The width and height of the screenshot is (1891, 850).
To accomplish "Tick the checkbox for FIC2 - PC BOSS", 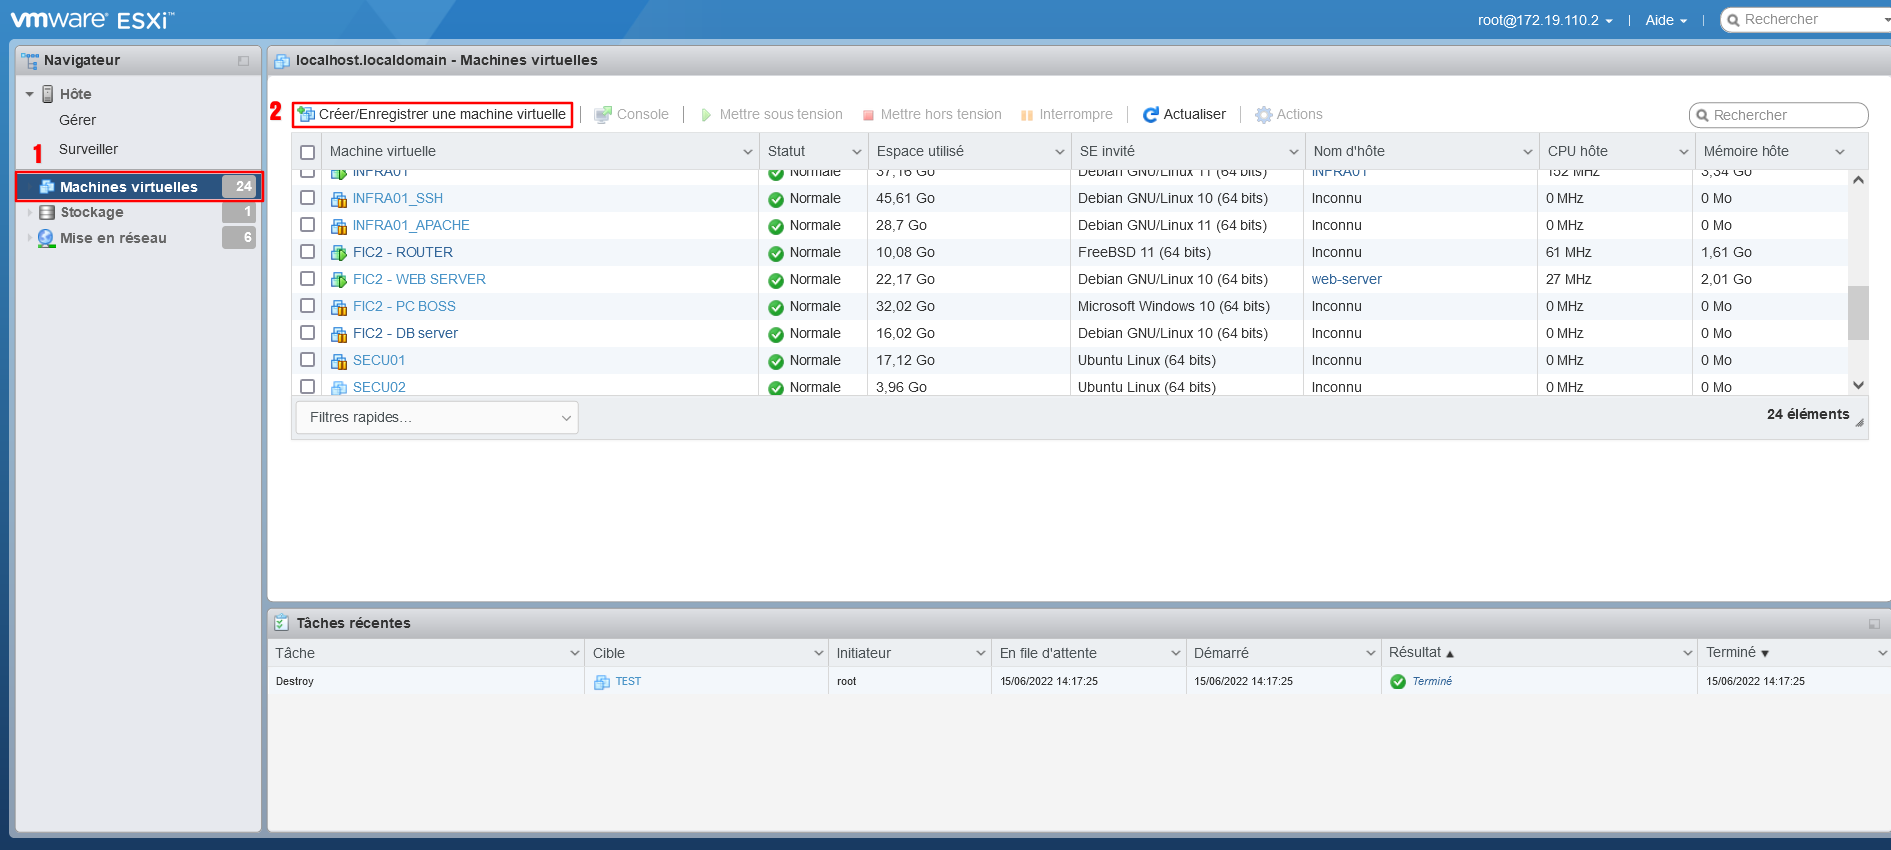I will (x=308, y=306).
